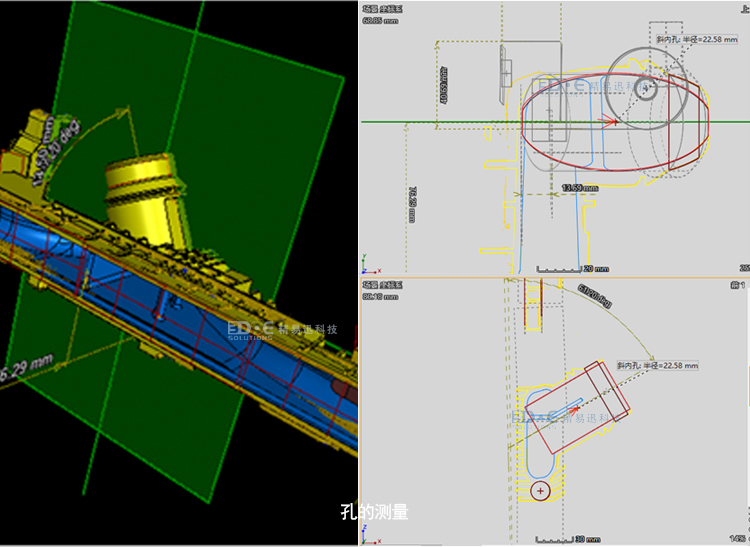750x547 pixels.
Task: Click the 13.69 mm dimension label
Action: [580, 188]
